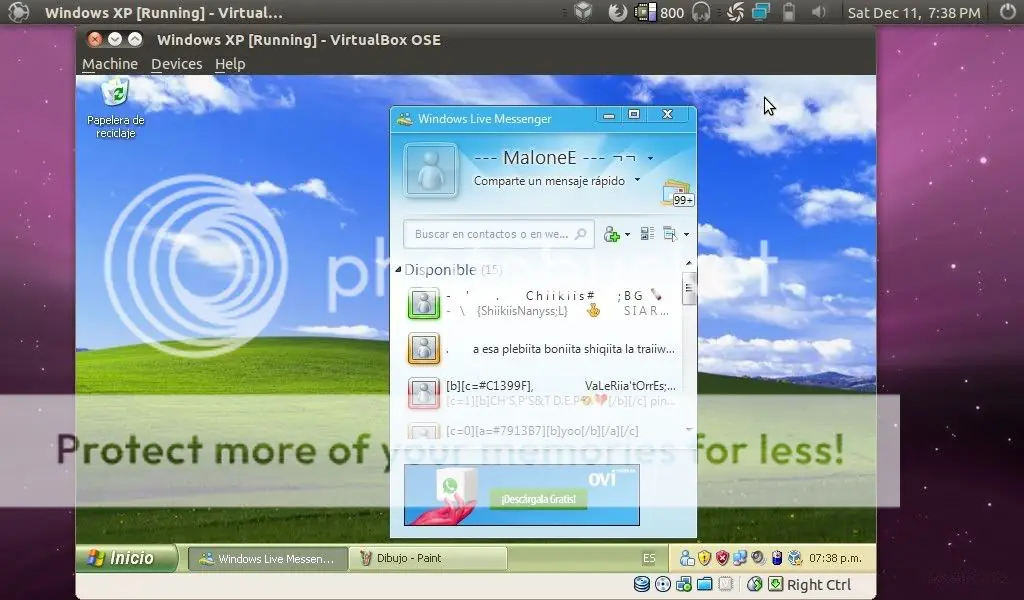Select the VaLeRiia'tOrrEs contact entry
This screenshot has width=1024, height=600.
pyautogui.click(x=542, y=393)
